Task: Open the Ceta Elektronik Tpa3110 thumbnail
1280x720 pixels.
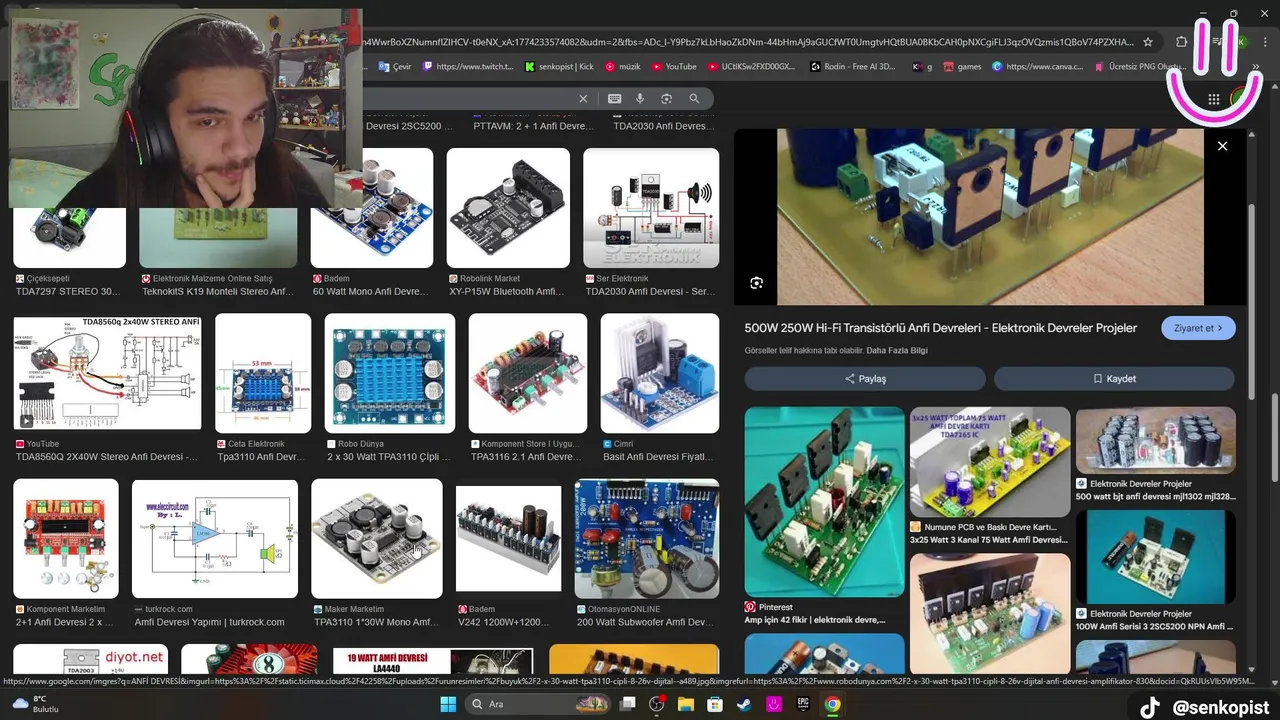Action: [x=263, y=373]
